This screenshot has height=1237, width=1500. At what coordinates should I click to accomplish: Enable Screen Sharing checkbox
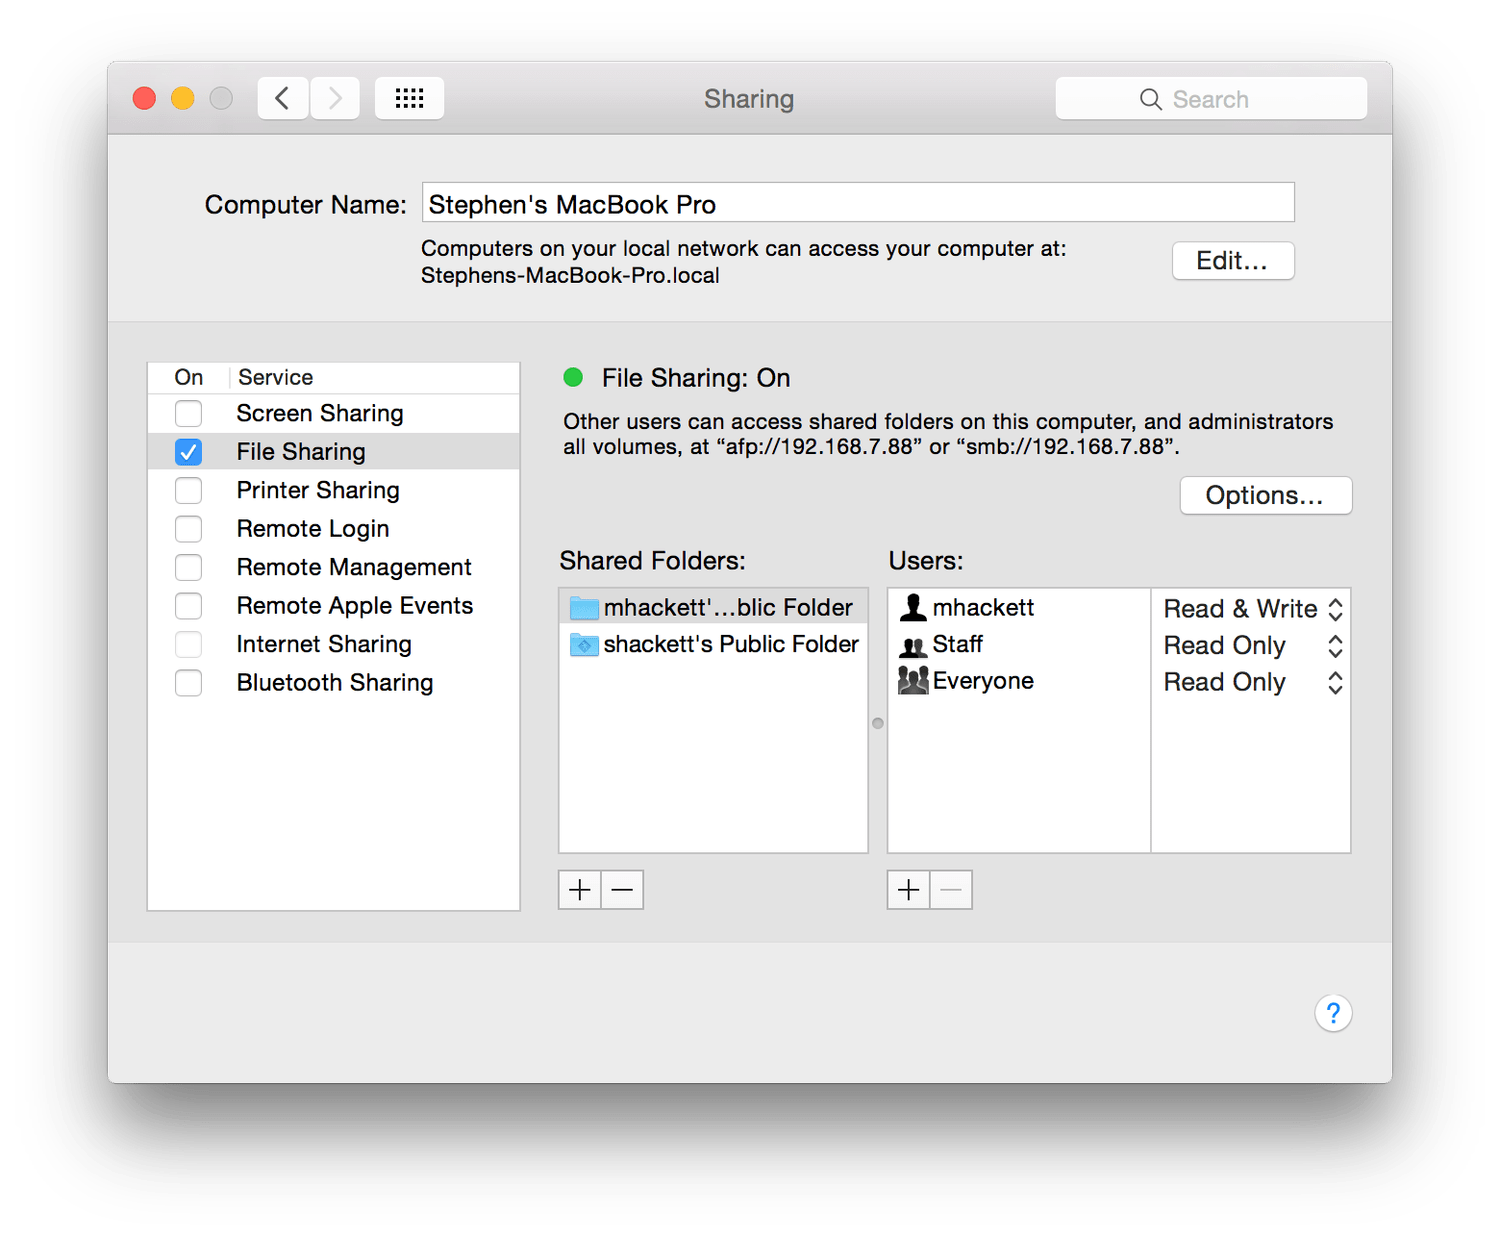[x=188, y=413]
